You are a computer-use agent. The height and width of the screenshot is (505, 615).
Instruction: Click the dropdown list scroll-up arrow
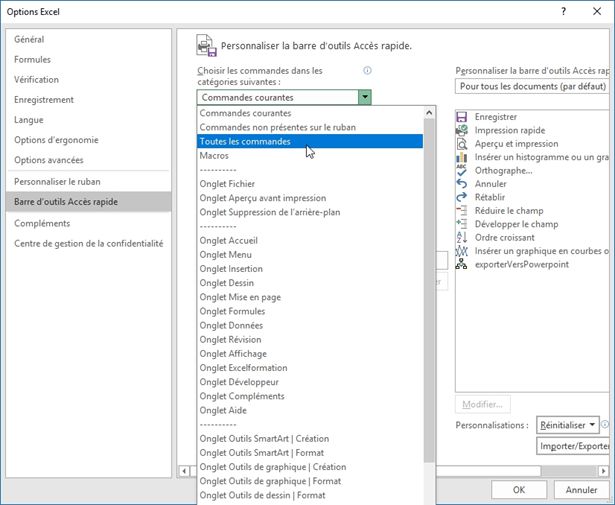pyautogui.click(x=429, y=113)
